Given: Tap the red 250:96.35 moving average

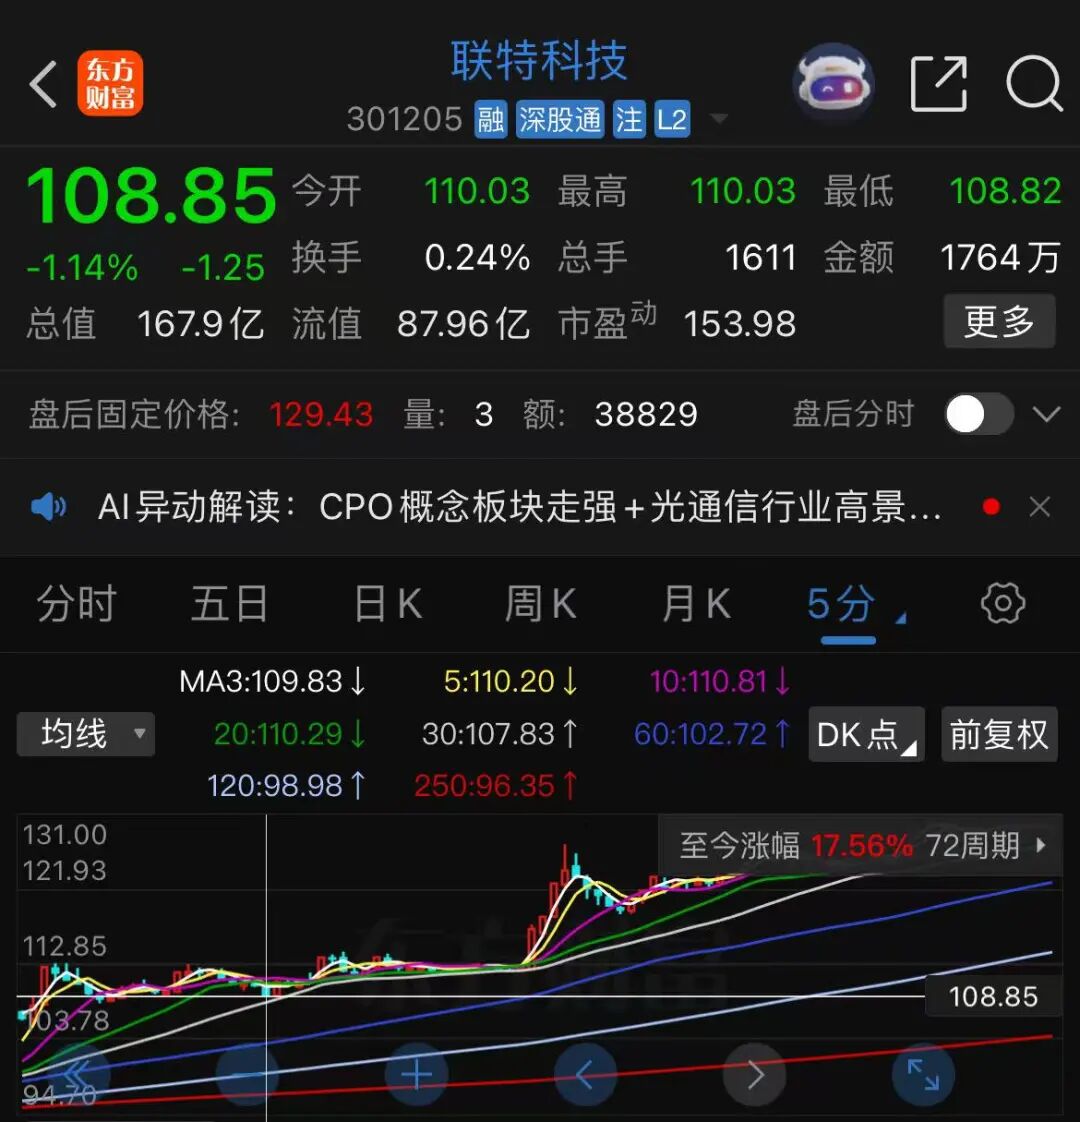Looking at the screenshot, I should tap(495, 786).
